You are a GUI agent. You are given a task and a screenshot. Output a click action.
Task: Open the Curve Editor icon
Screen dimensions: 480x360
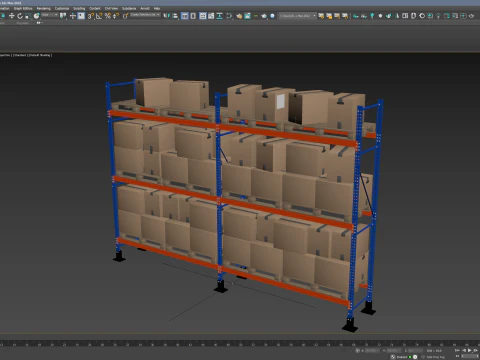pos(211,16)
